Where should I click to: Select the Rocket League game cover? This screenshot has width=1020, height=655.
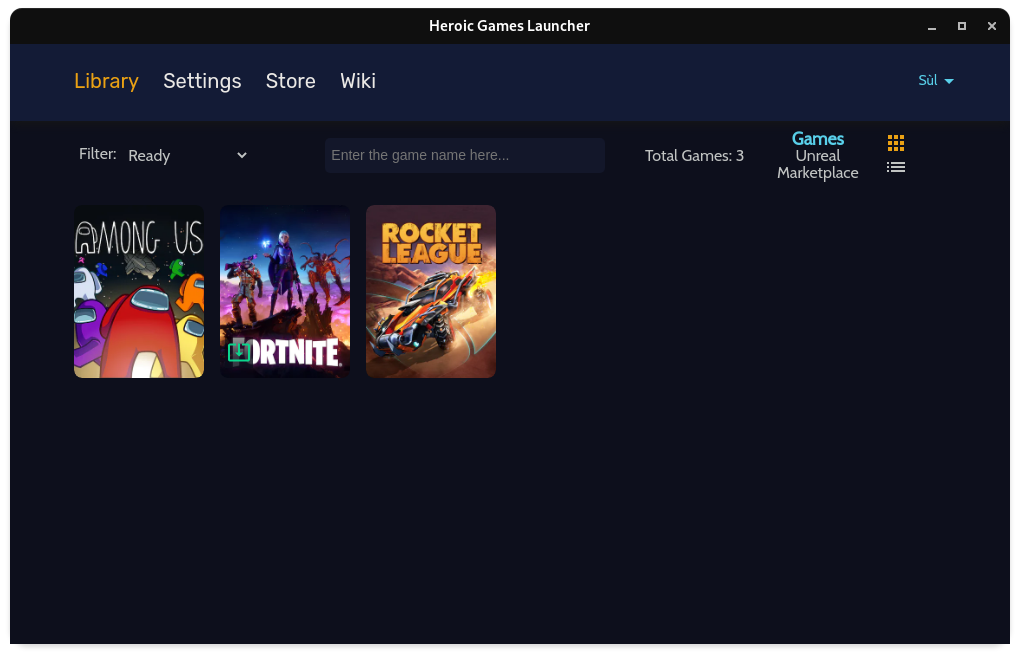pos(430,291)
